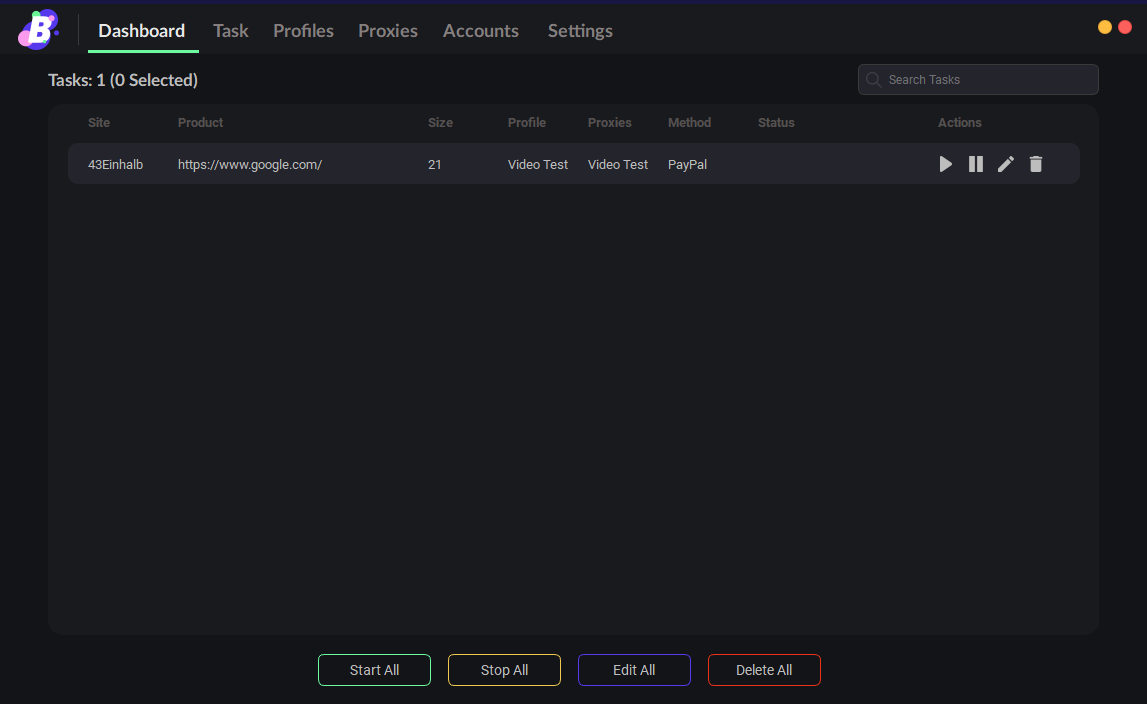Navigate to the Accounts tab
This screenshot has width=1147, height=704.
pyautogui.click(x=481, y=31)
